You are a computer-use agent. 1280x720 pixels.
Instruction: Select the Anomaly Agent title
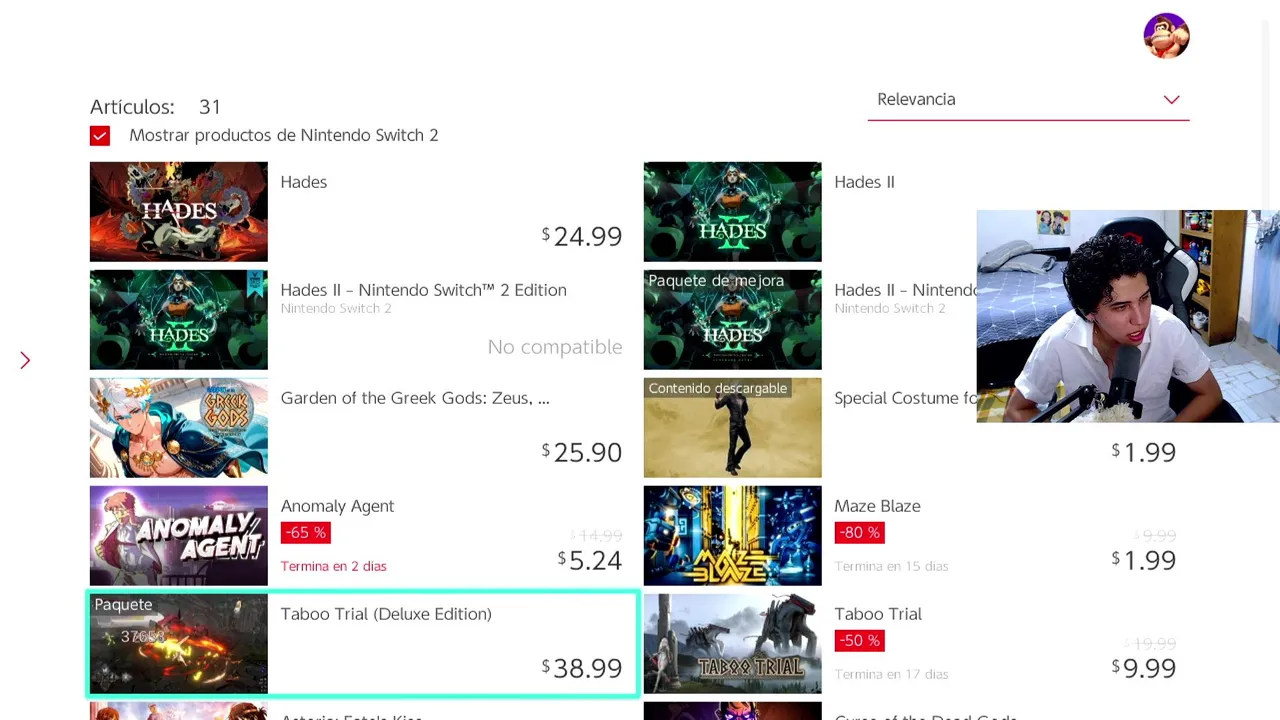[x=337, y=506]
